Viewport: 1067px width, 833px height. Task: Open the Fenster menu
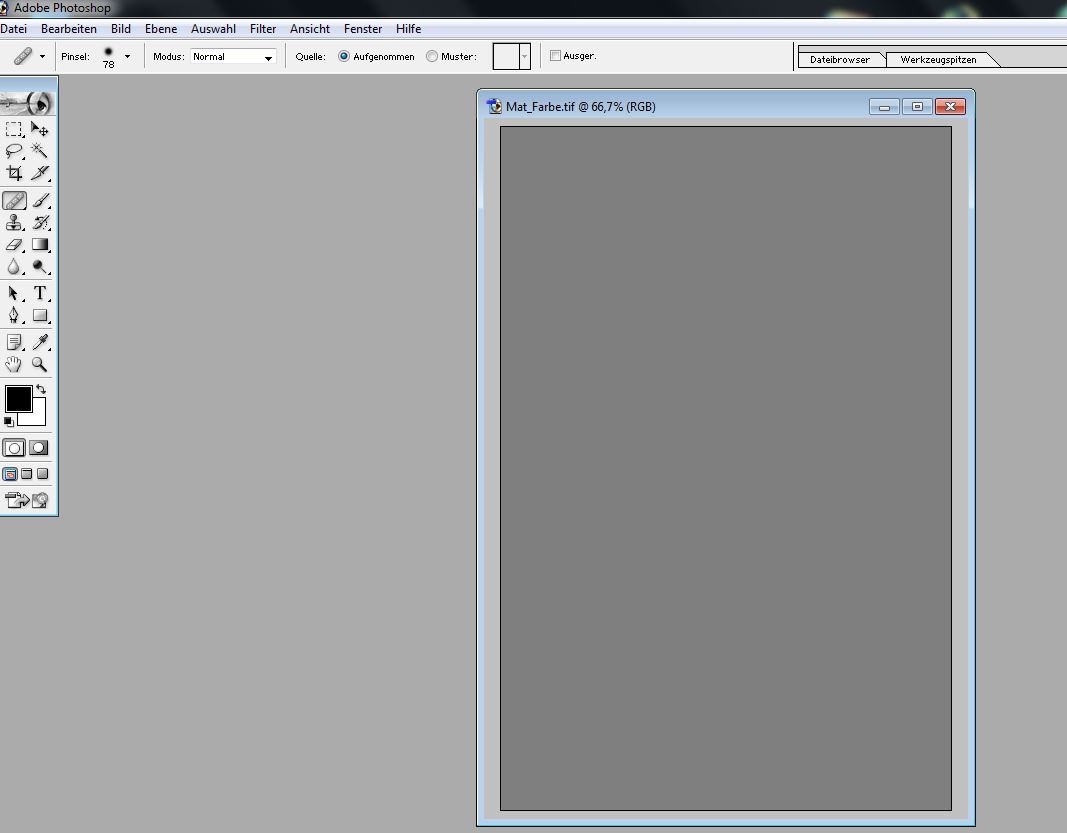pyautogui.click(x=363, y=29)
